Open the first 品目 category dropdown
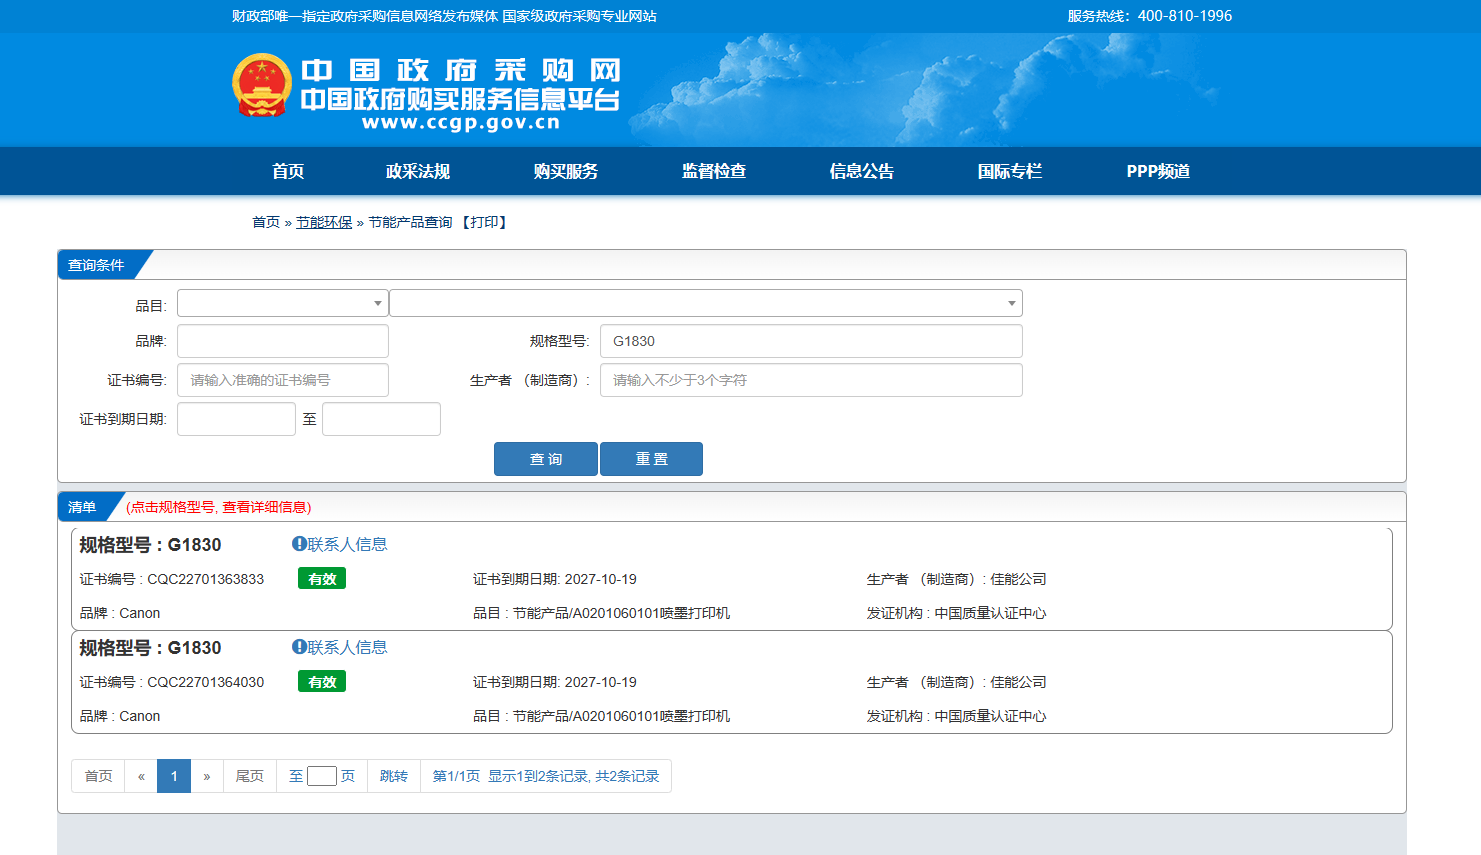Screen dimensions: 1481x855 282,303
